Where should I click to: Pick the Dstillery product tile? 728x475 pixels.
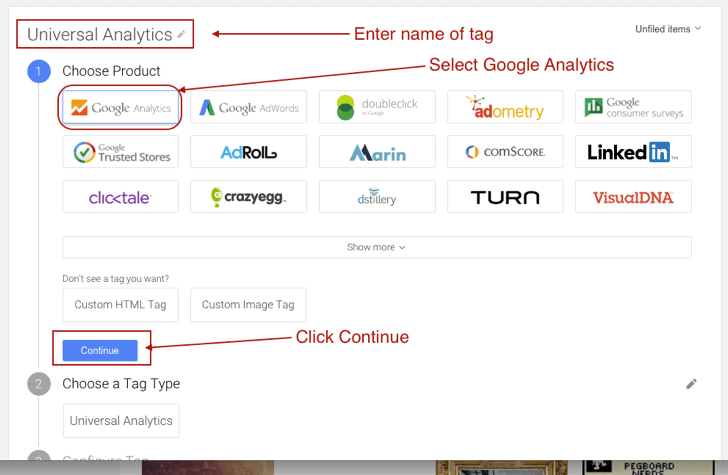[x=377, y=197]
